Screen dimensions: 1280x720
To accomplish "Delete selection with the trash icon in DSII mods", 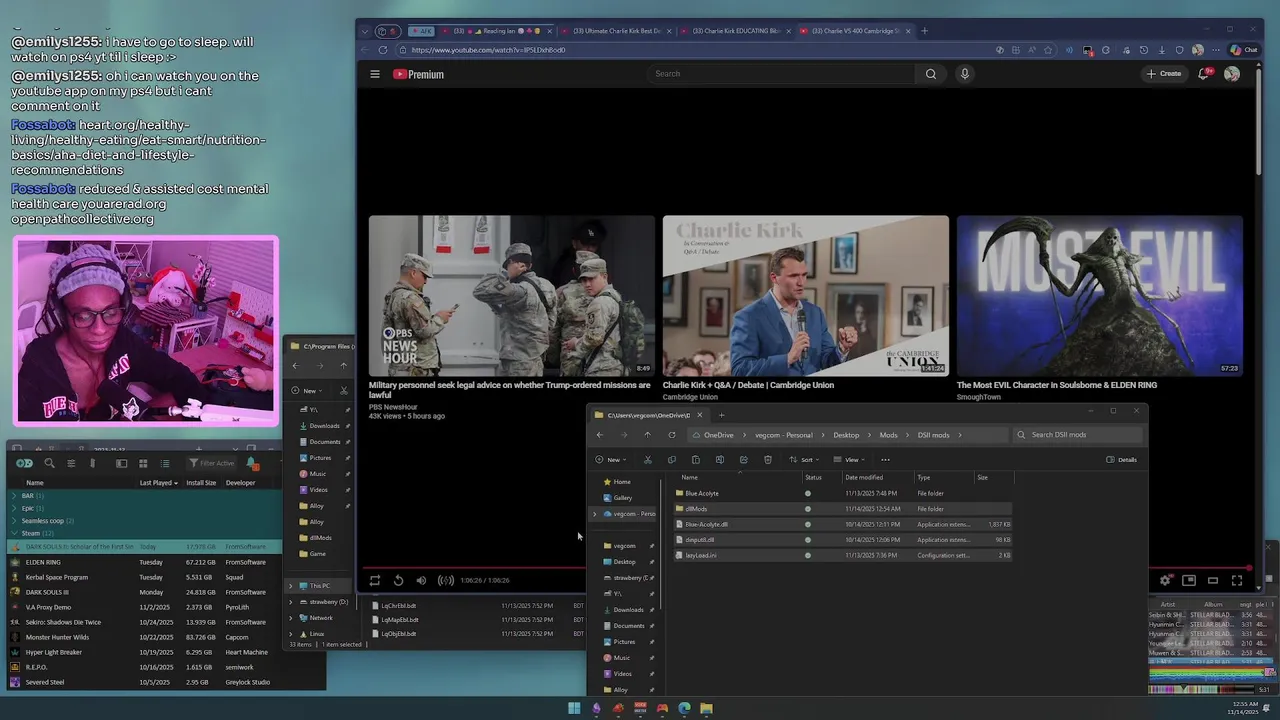I will [768, 460].
